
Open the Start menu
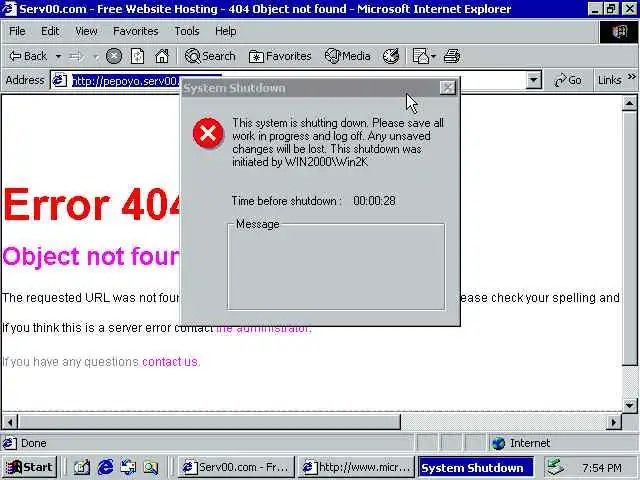click(x=29, y=467)
